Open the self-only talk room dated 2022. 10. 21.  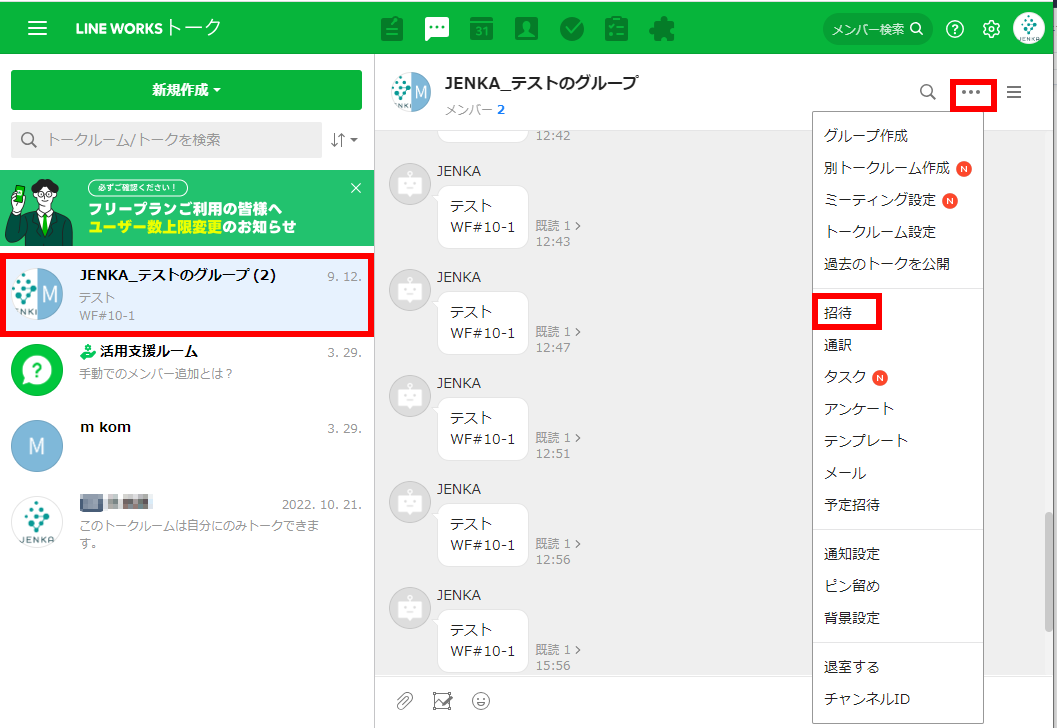(187, 522)
